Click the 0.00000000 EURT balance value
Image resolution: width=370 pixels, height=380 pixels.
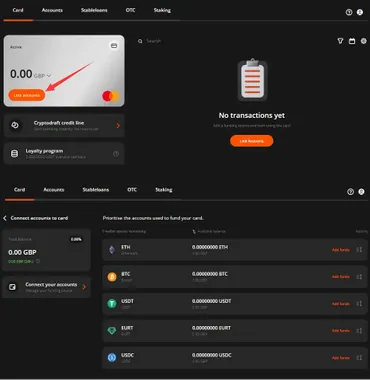tap(211, 328)
